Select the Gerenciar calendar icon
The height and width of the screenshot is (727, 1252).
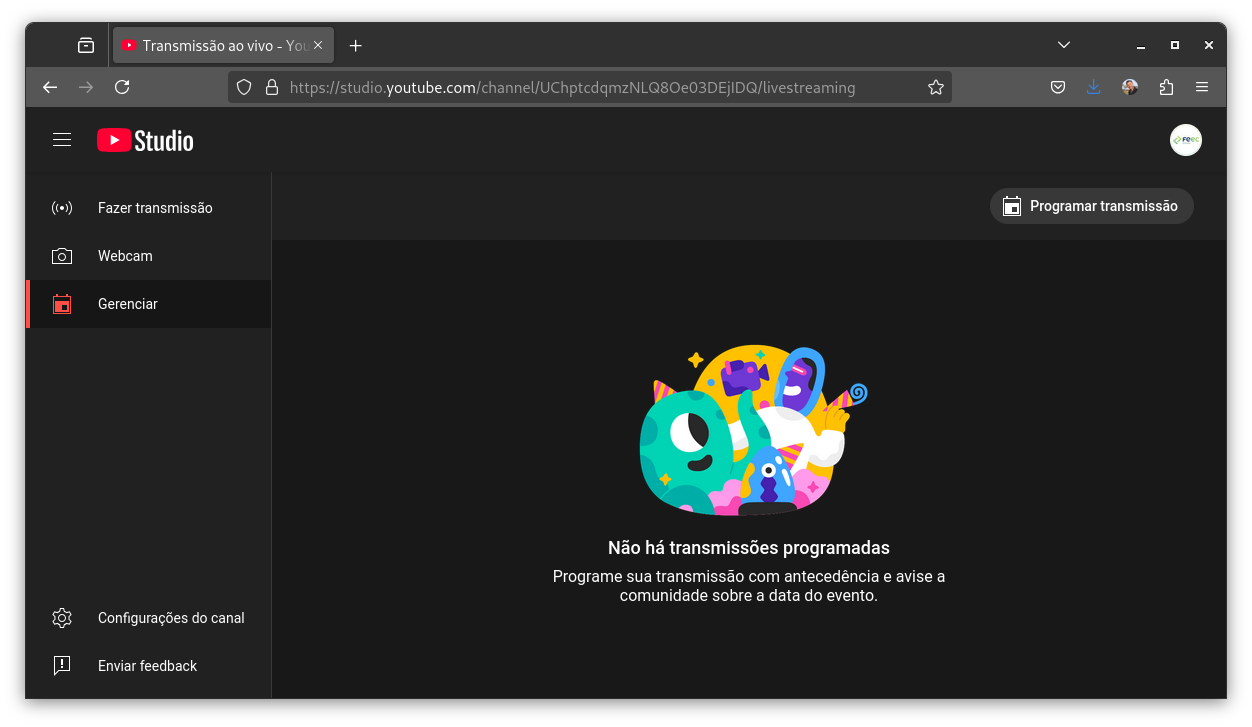tap(62, 304)
